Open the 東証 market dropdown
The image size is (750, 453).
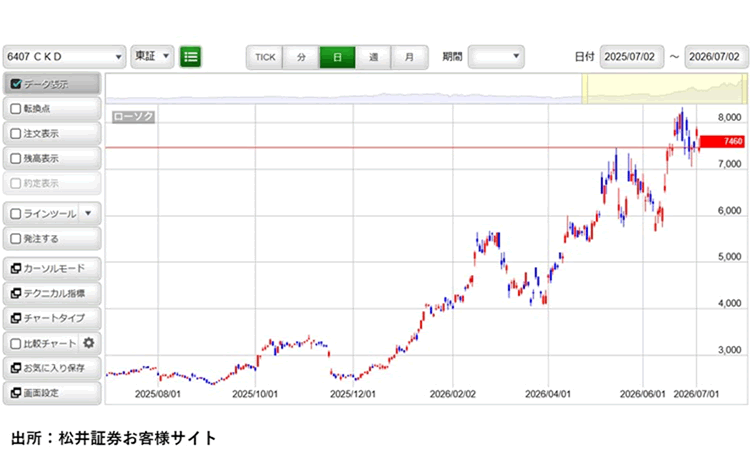(152, 56)
